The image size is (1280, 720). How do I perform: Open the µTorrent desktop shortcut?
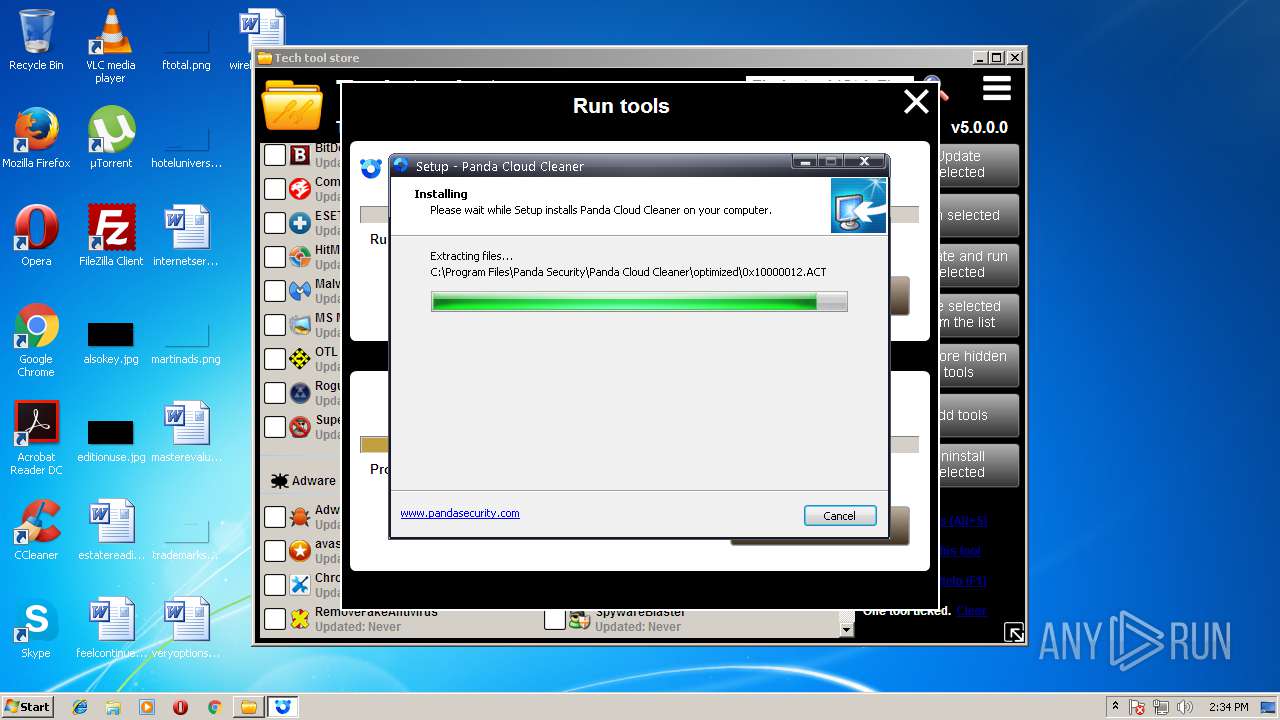click(x=110, y=138)
